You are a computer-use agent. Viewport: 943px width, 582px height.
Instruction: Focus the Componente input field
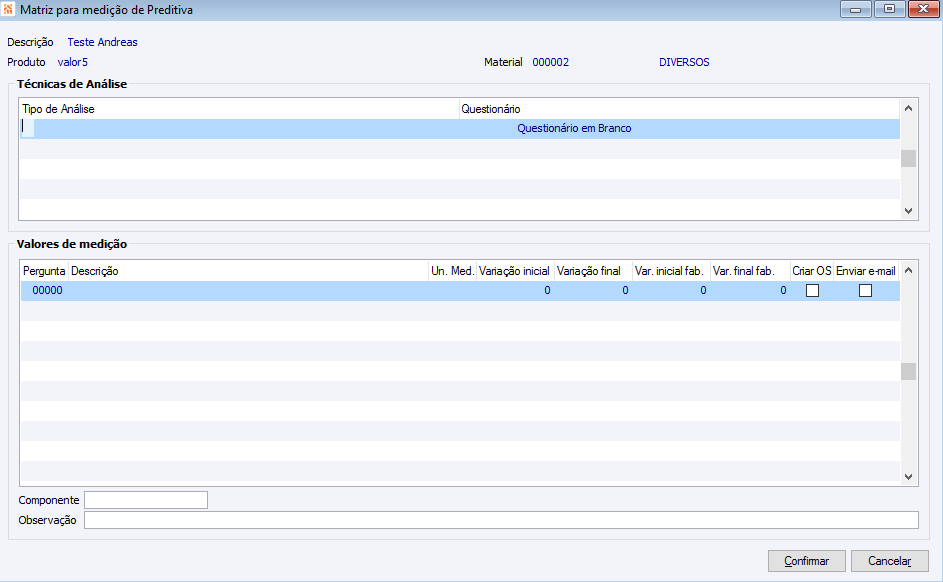point(146,500)
